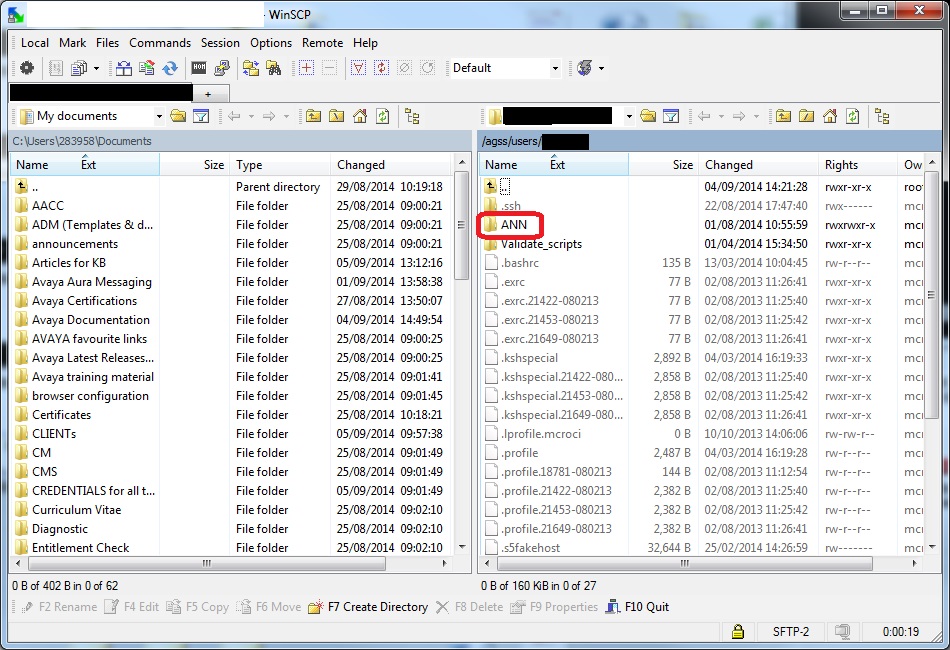Go to root directory in remote panel
This screenshot has height=650, width=950.
(x=806, y=116)
